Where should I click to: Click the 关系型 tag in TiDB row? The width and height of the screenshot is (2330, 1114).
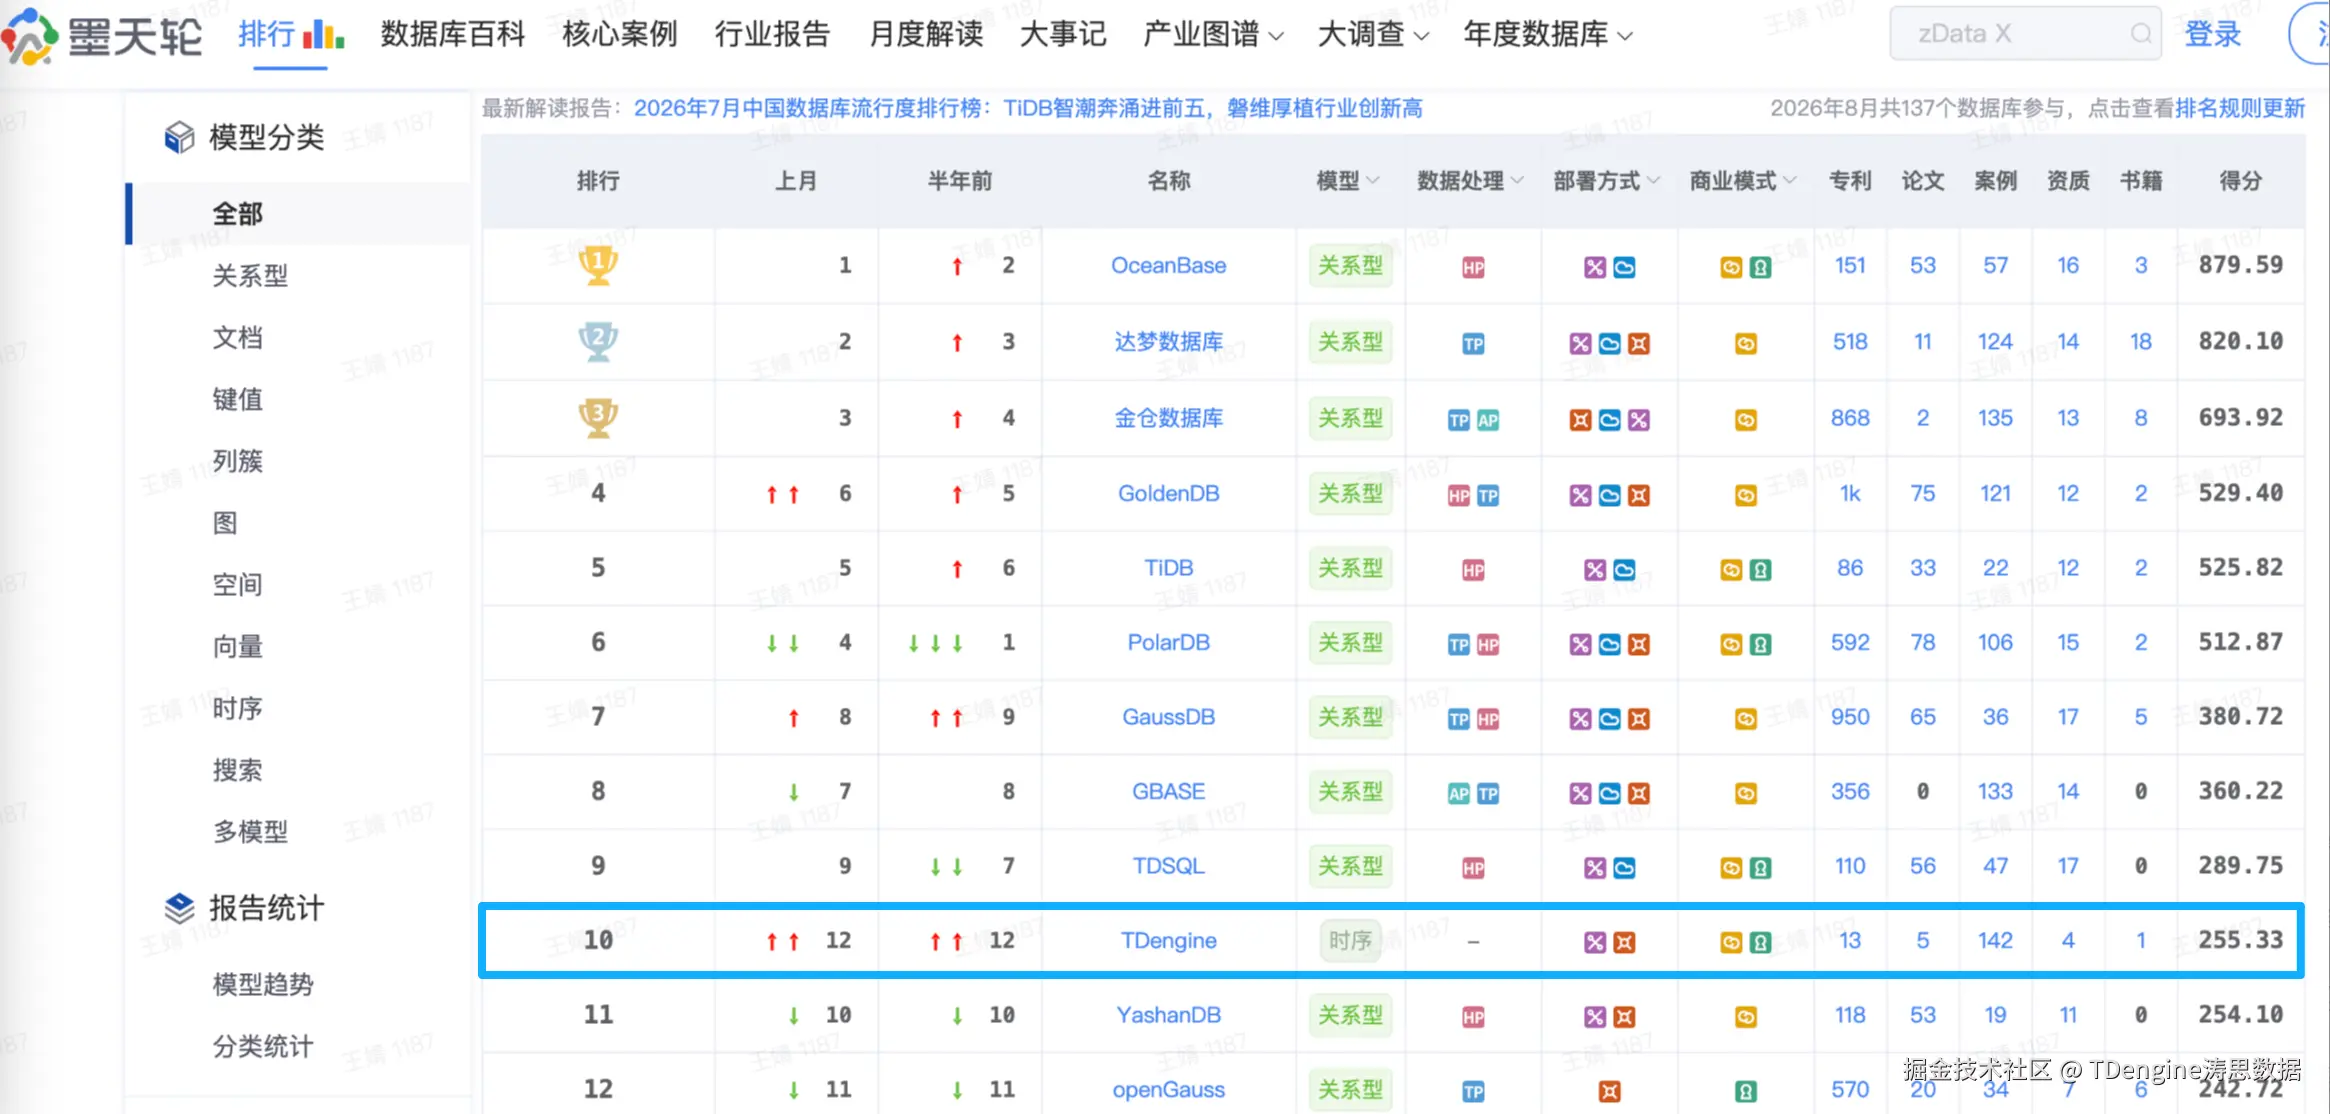[x=1350, y=568]
